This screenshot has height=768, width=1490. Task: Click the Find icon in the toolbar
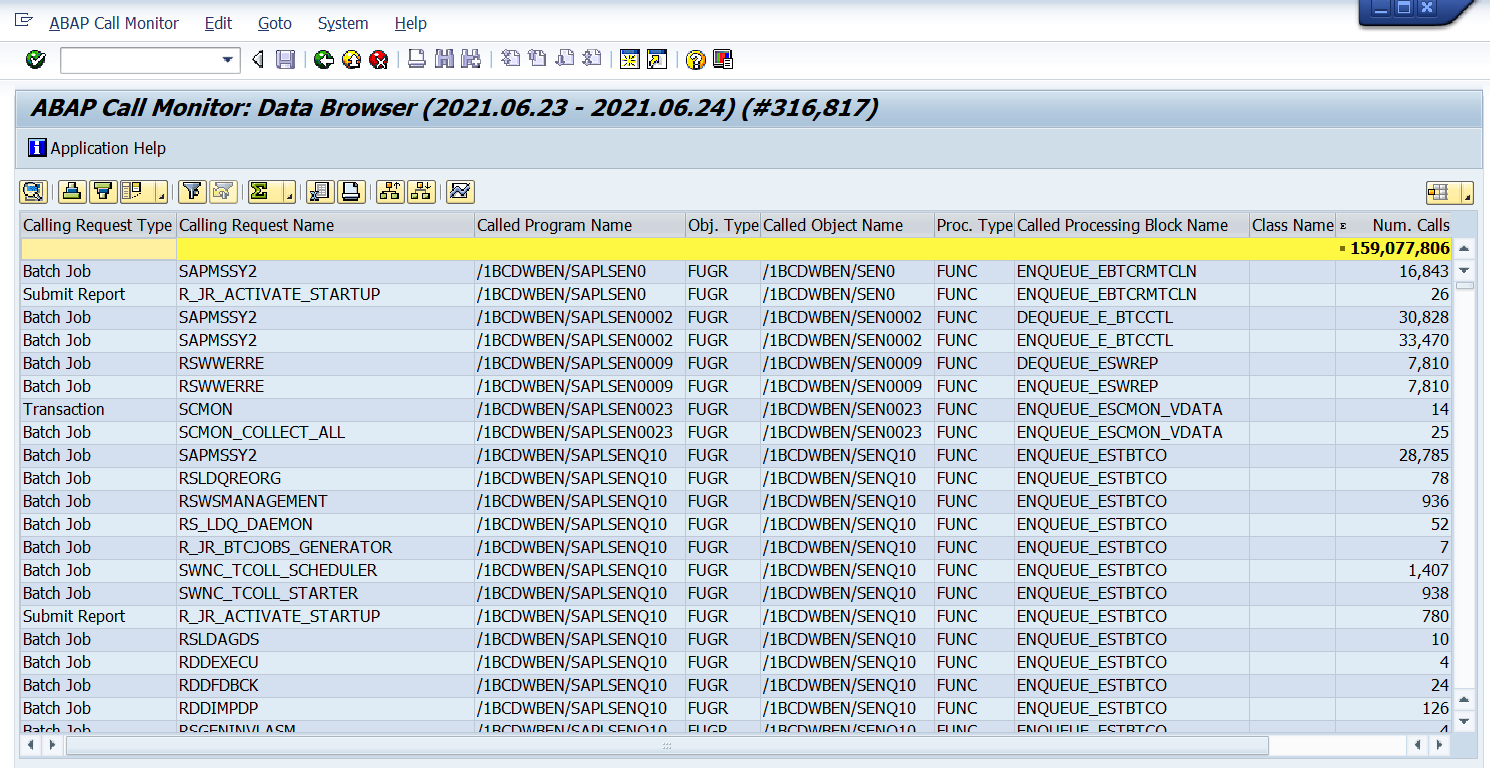click(443, 60)
